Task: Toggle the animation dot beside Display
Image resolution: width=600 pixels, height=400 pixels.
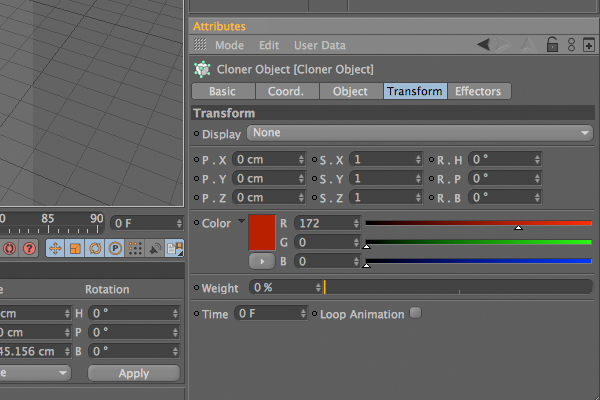Action: 197,134
